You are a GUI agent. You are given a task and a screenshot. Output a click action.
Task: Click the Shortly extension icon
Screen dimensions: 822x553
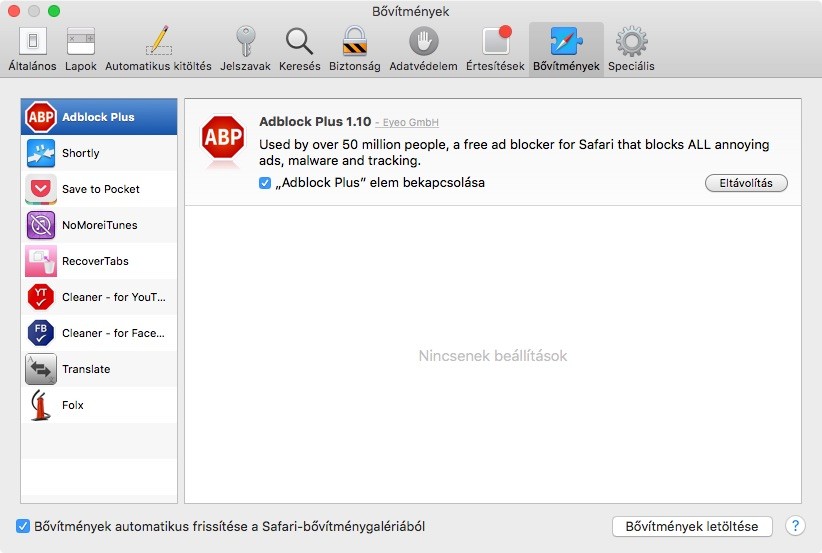41,153
